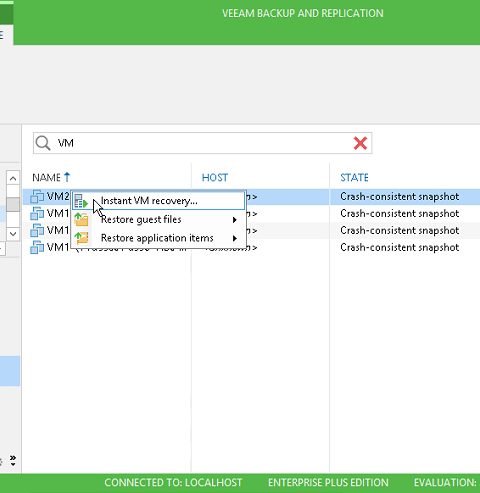Expand the navigation overflow chevron
Screen dimensions: 480x493
(13, 460)
